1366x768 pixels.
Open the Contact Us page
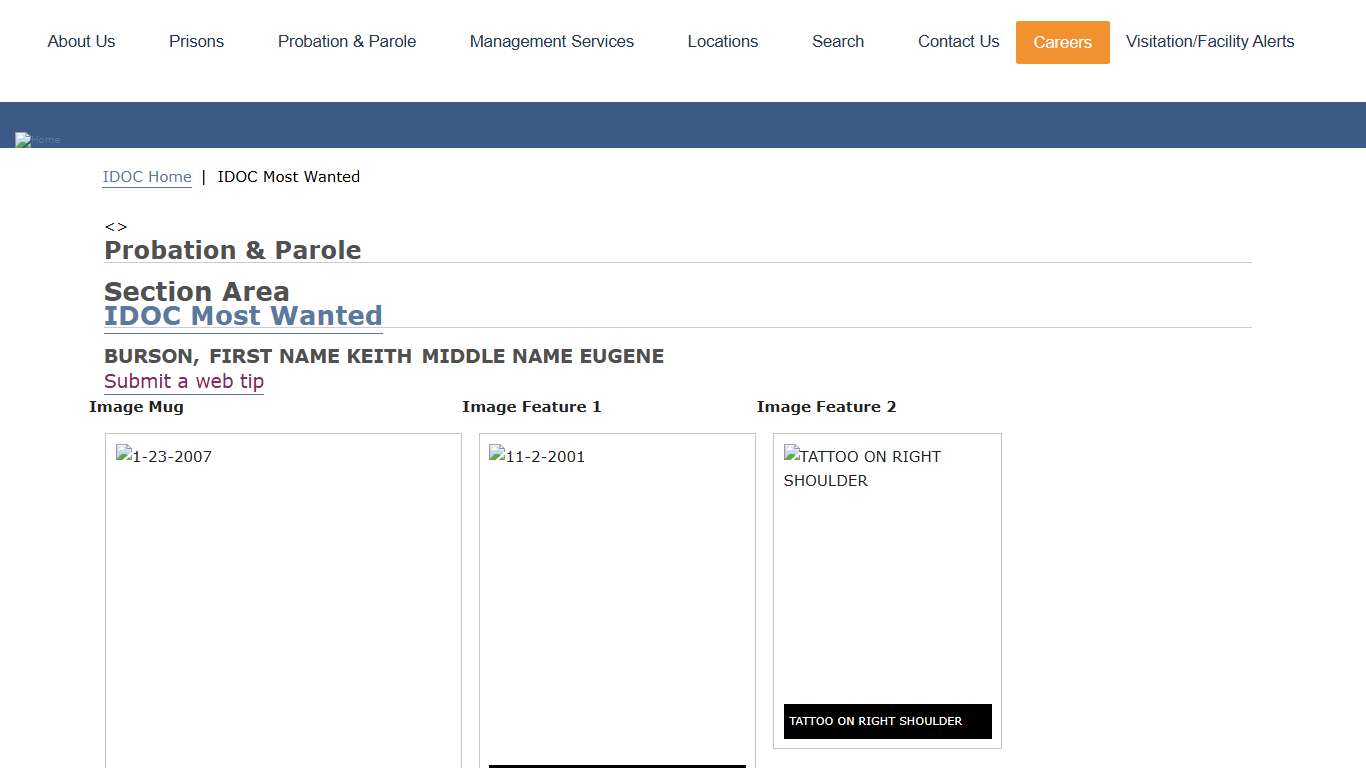958,42
